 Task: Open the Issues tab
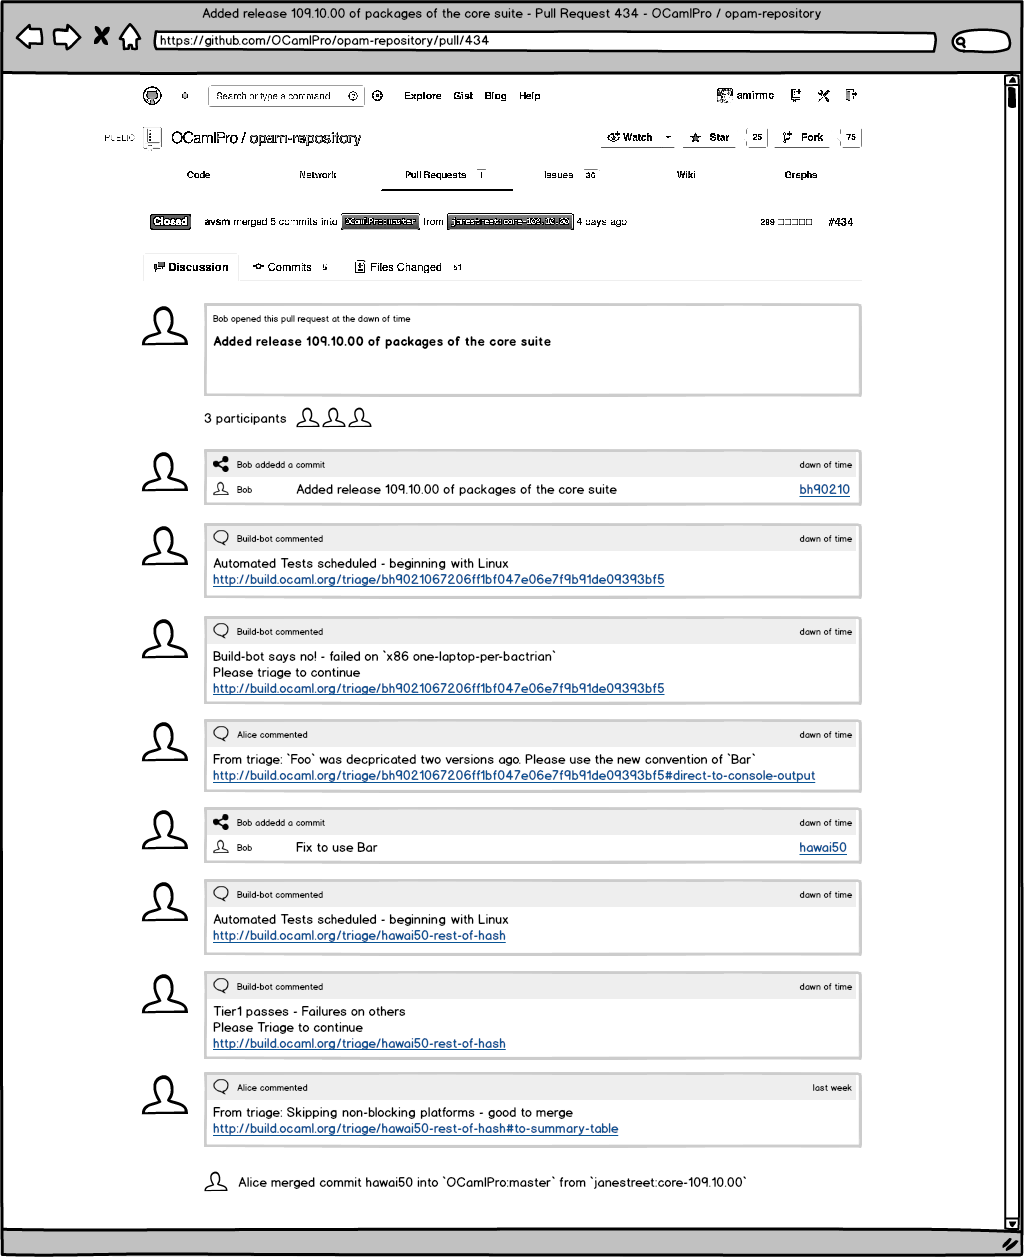[x=570, y=175]
